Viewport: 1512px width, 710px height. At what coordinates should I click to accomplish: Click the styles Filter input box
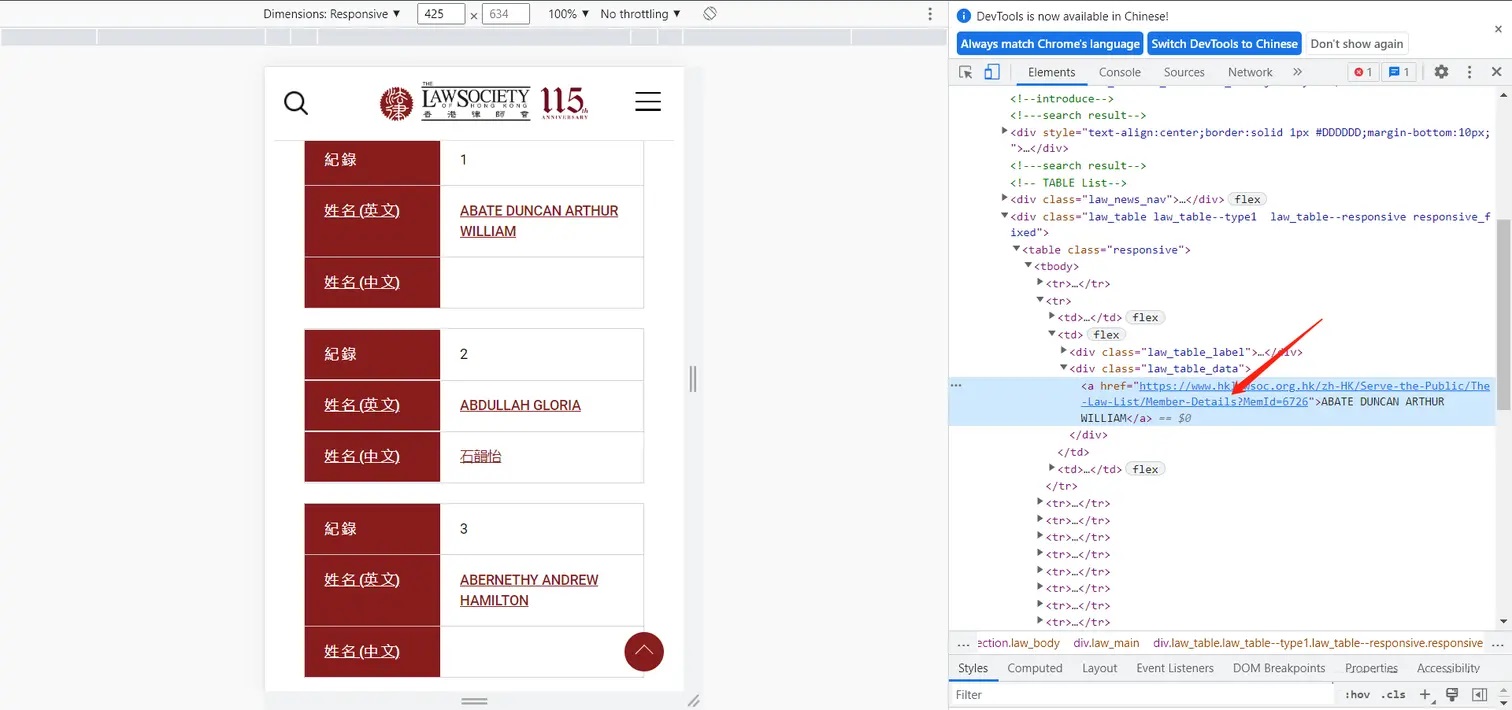[x=1140, y=694]
